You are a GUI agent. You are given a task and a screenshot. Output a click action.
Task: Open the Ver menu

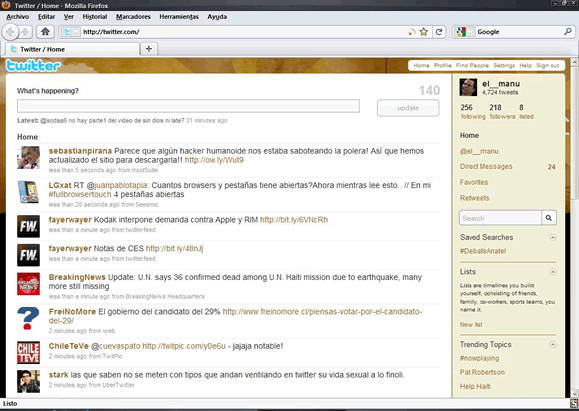click(69, 17)
